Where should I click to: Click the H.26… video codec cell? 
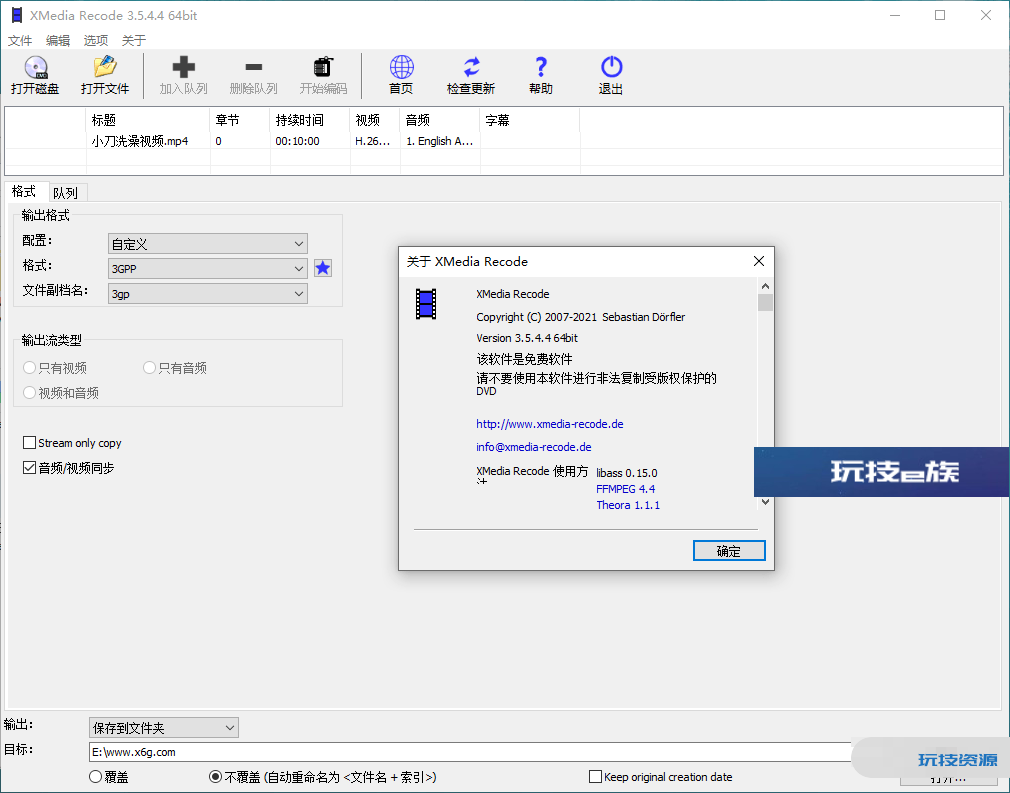[x=373, y=141]
